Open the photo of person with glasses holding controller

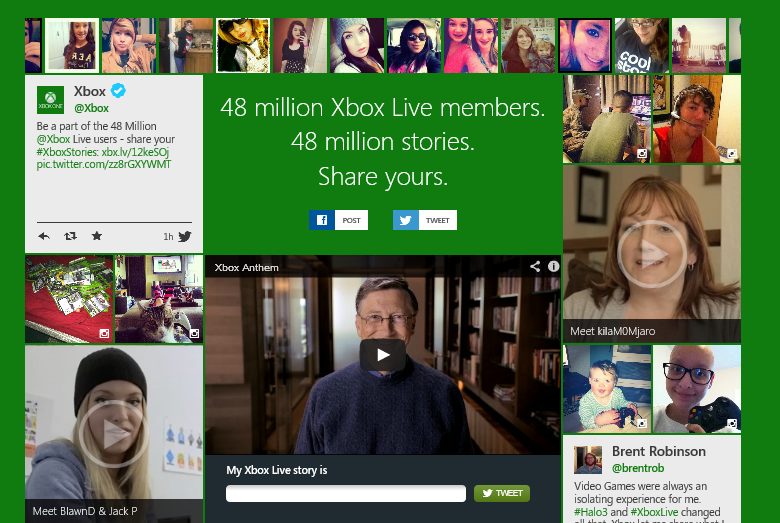(x=697, y=389)
